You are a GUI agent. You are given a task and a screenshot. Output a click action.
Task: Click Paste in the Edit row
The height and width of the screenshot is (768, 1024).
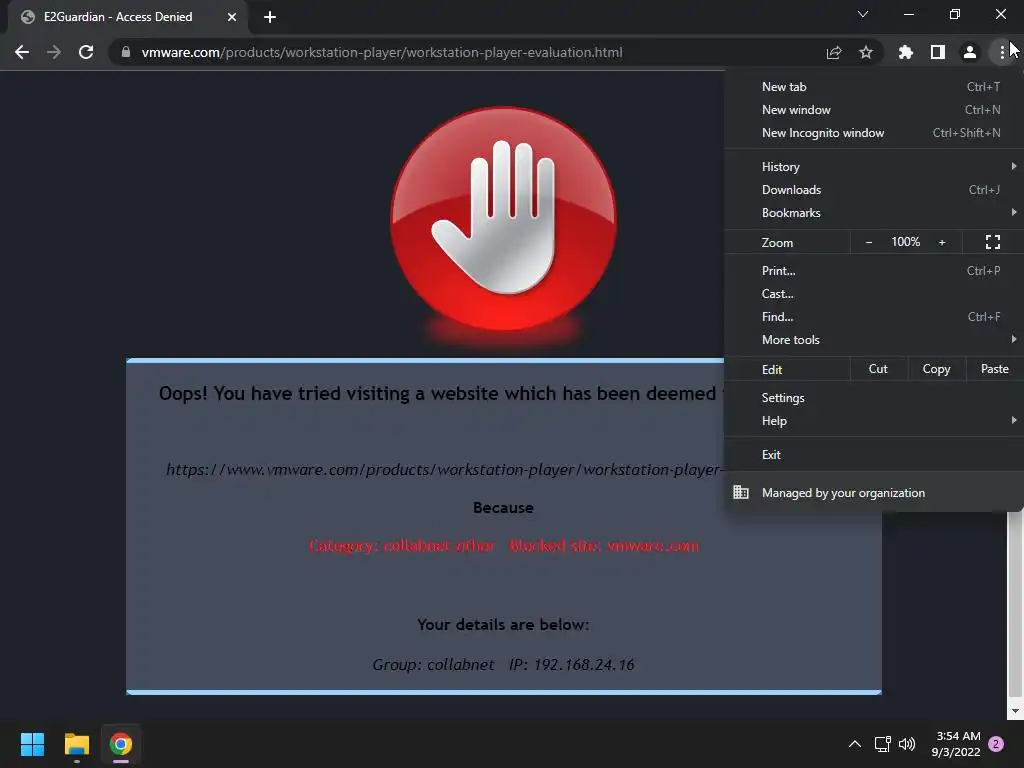coord(995,369)
